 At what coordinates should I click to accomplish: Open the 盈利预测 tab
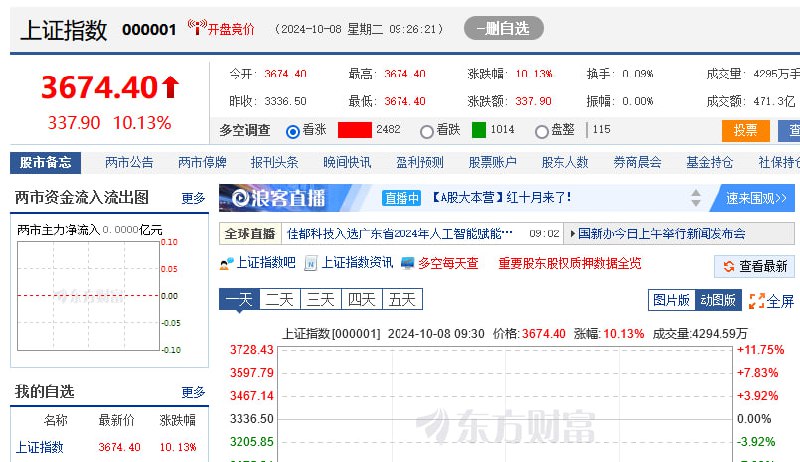[420, 163]
